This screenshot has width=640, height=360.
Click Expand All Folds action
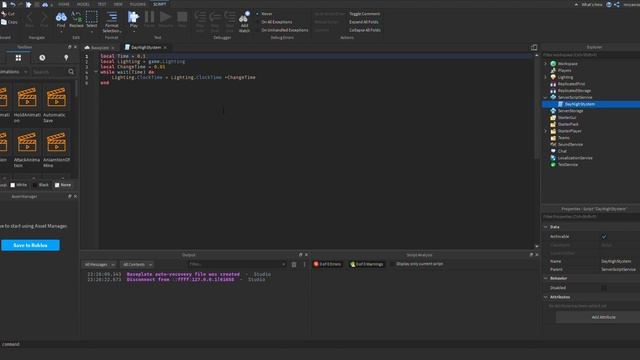click(364, 22)
